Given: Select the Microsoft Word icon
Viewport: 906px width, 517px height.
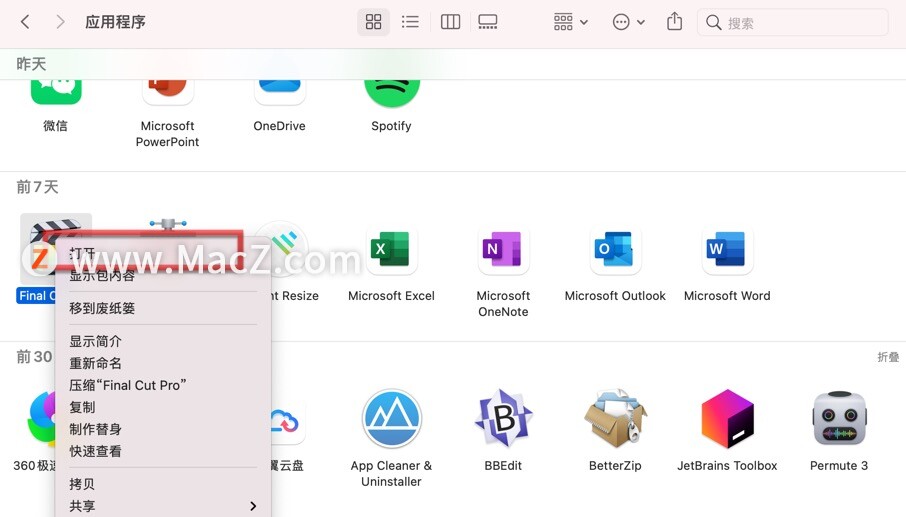Looking at the screenshot, I should click(x=727, y=250).
